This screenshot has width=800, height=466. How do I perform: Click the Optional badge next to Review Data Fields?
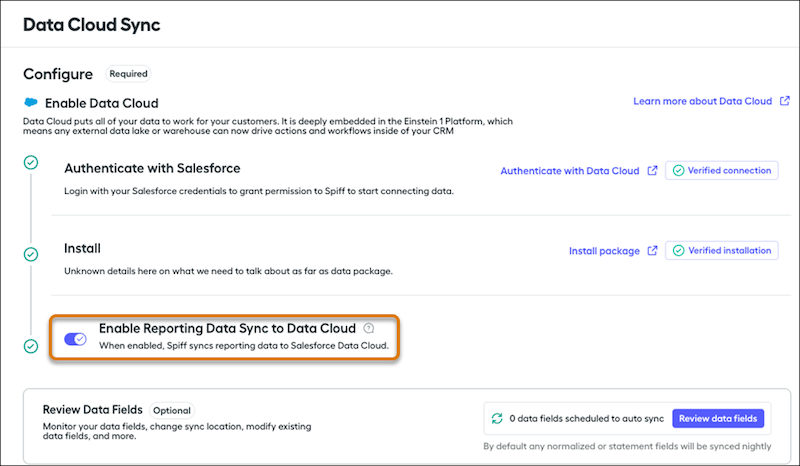[x=171, y=410]
